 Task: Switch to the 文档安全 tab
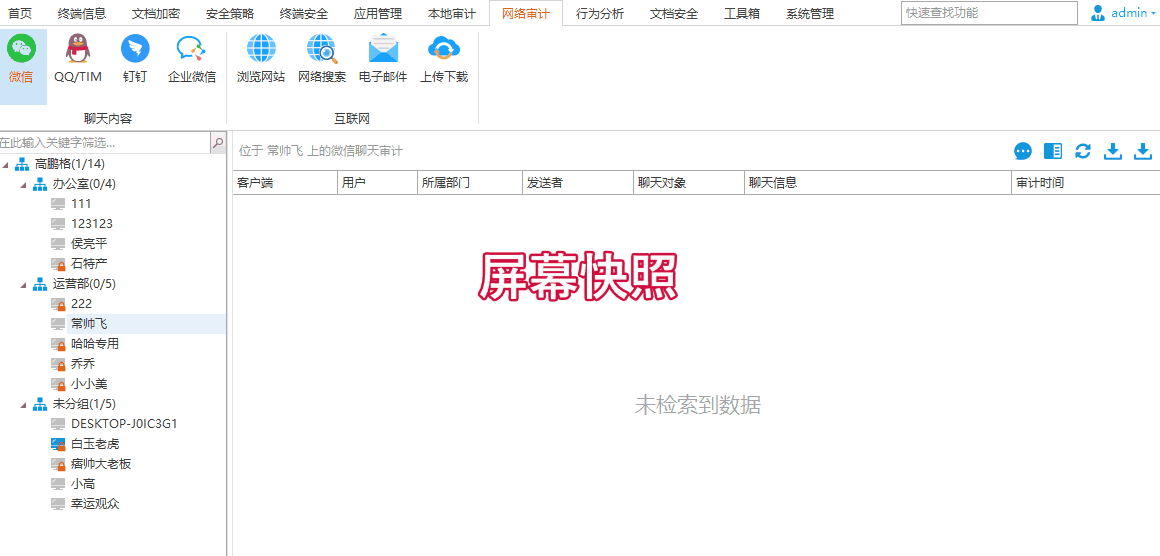(673, 14)
